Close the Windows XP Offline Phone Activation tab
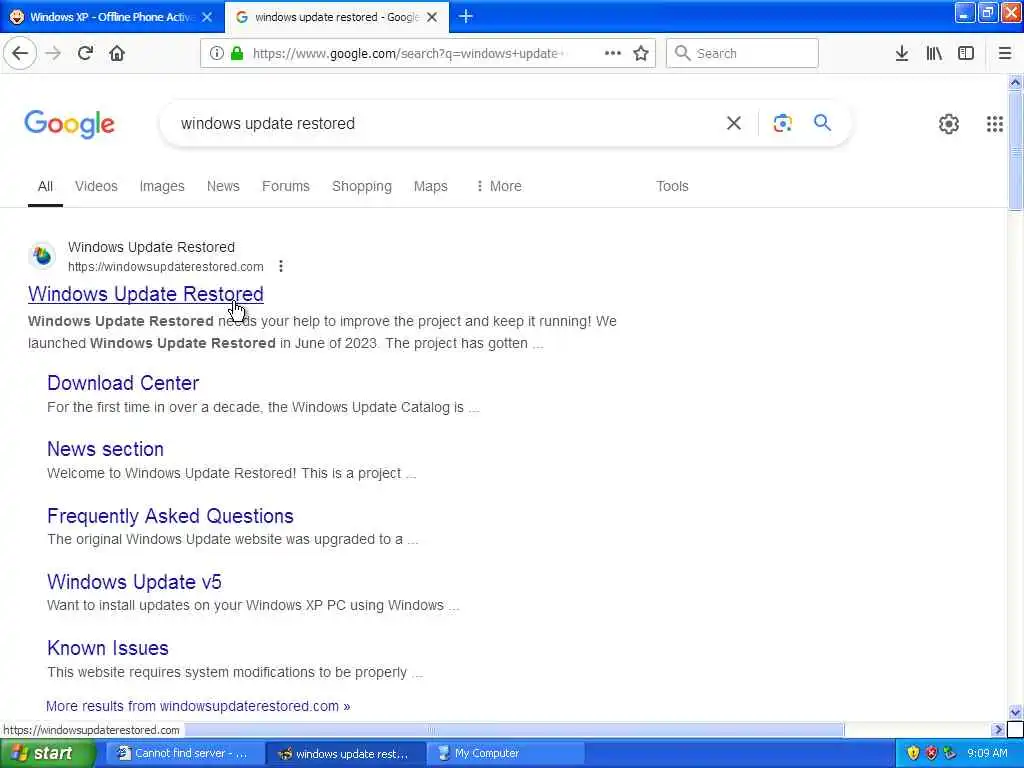The width and height of the screenshot is (1024, 768). click(207, 17)
